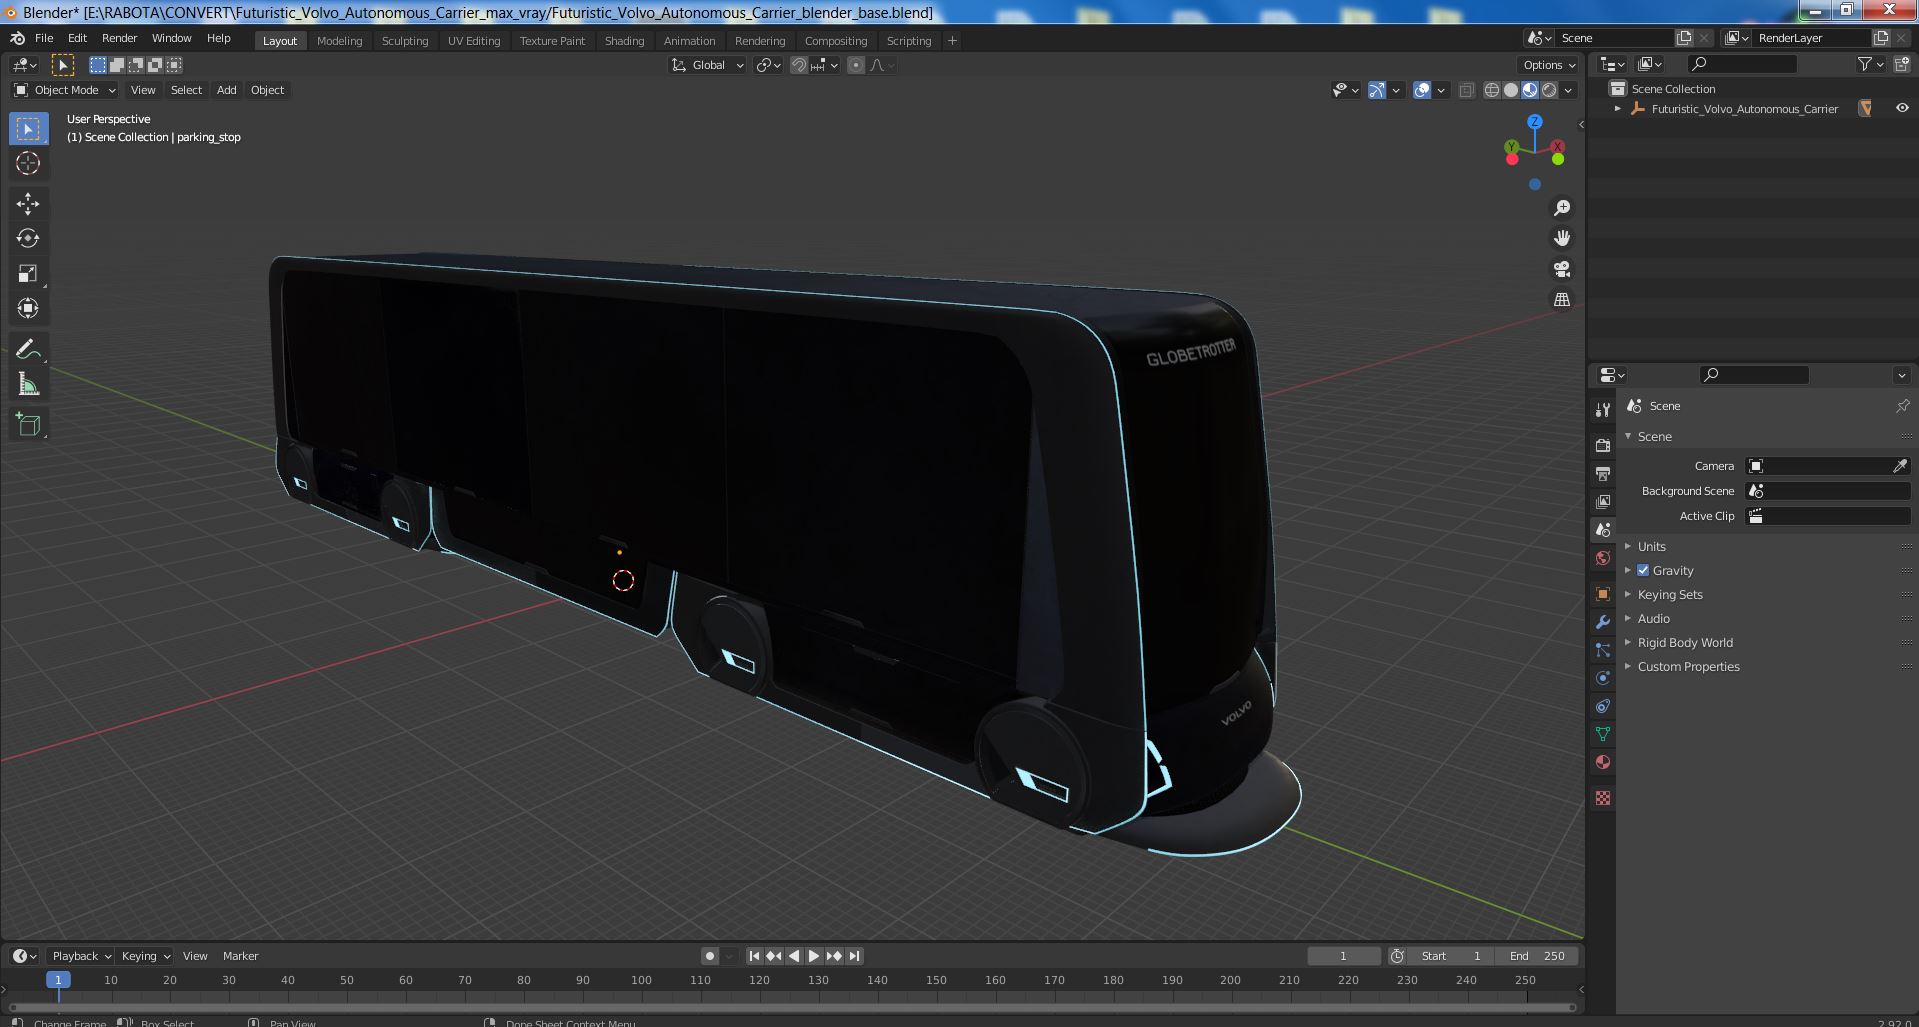The width and height of the screenshot is (1919, 1027).
Task: Open the Options dropdown
Action: pyautogui.click(x=1549, y=65)
